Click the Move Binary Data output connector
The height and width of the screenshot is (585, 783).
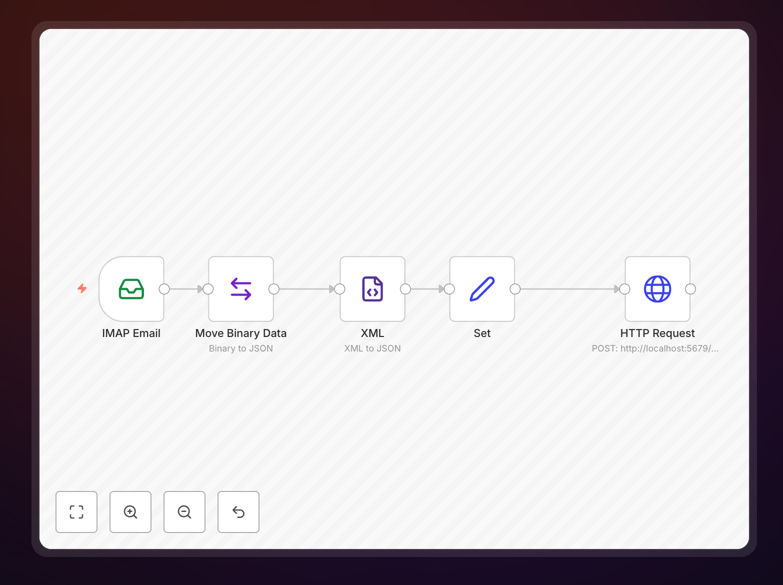click(274, 289)
